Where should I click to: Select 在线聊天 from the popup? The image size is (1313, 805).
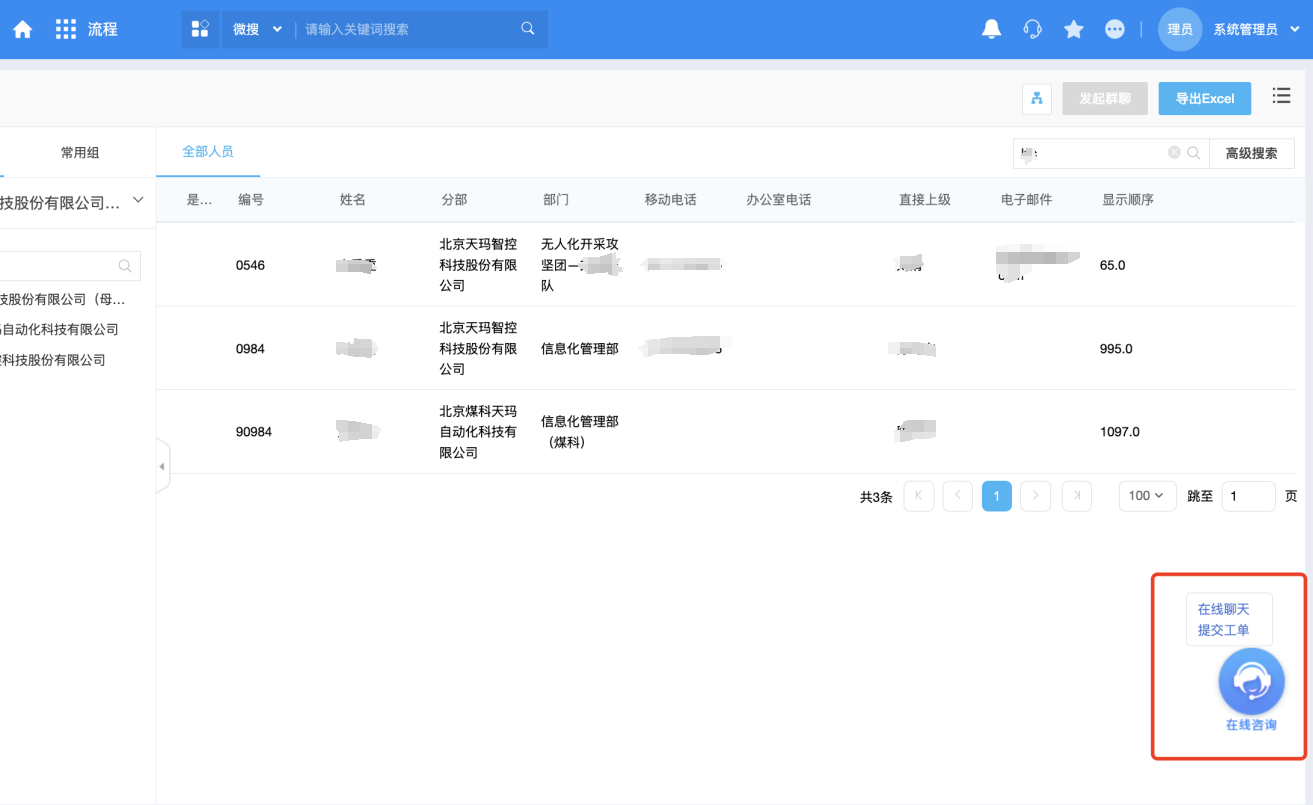click(1224, 609)
